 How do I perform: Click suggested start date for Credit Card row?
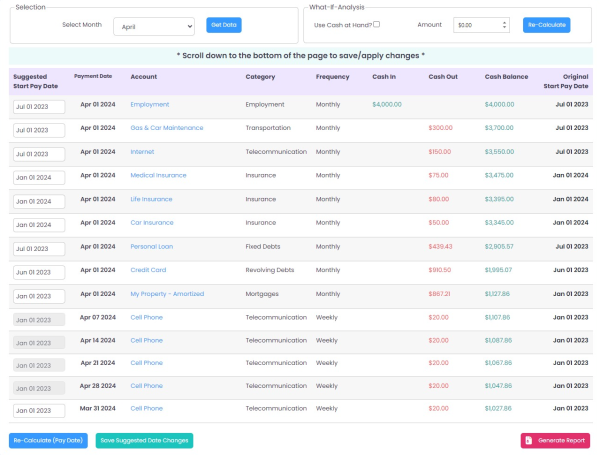38,272
